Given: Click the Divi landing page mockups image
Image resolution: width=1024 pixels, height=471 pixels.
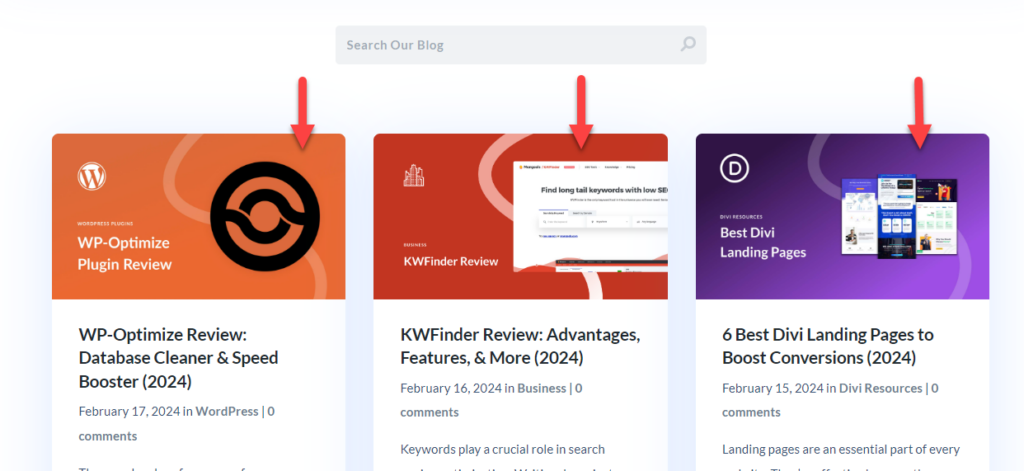Looking at the screenshot, I should [899, 216].
